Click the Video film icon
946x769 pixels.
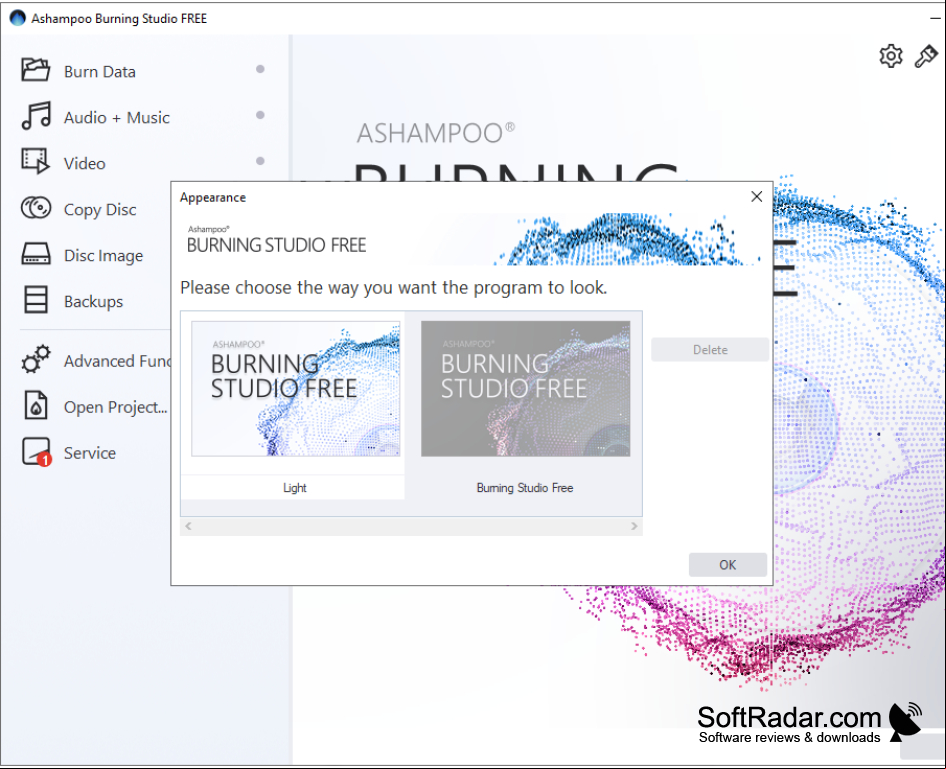[x=36, y=161]
